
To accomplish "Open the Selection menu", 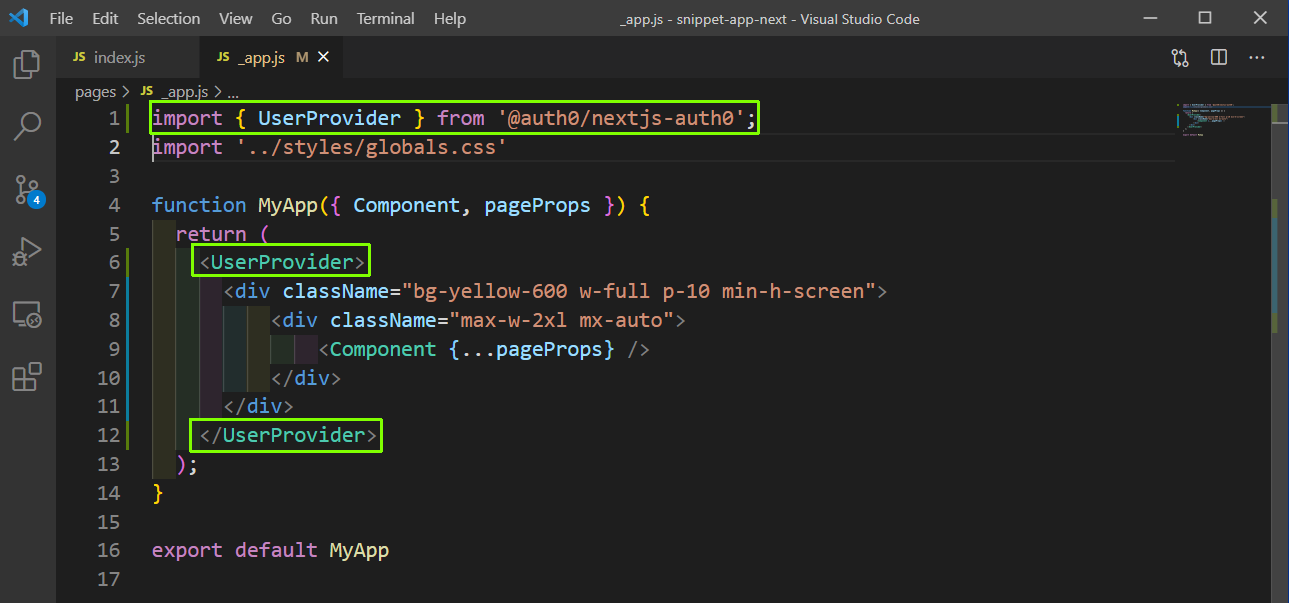I will pyautogui.click(x=169, y=19).
